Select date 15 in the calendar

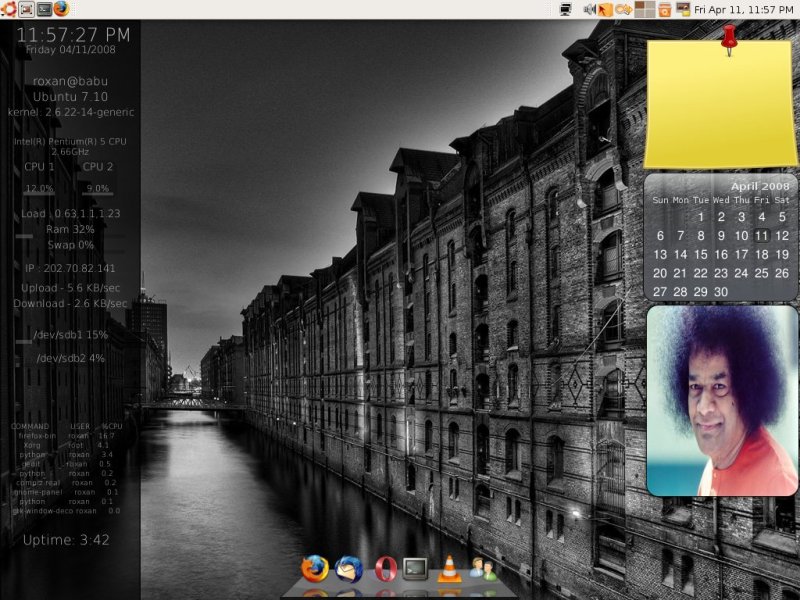pos(701,254)
